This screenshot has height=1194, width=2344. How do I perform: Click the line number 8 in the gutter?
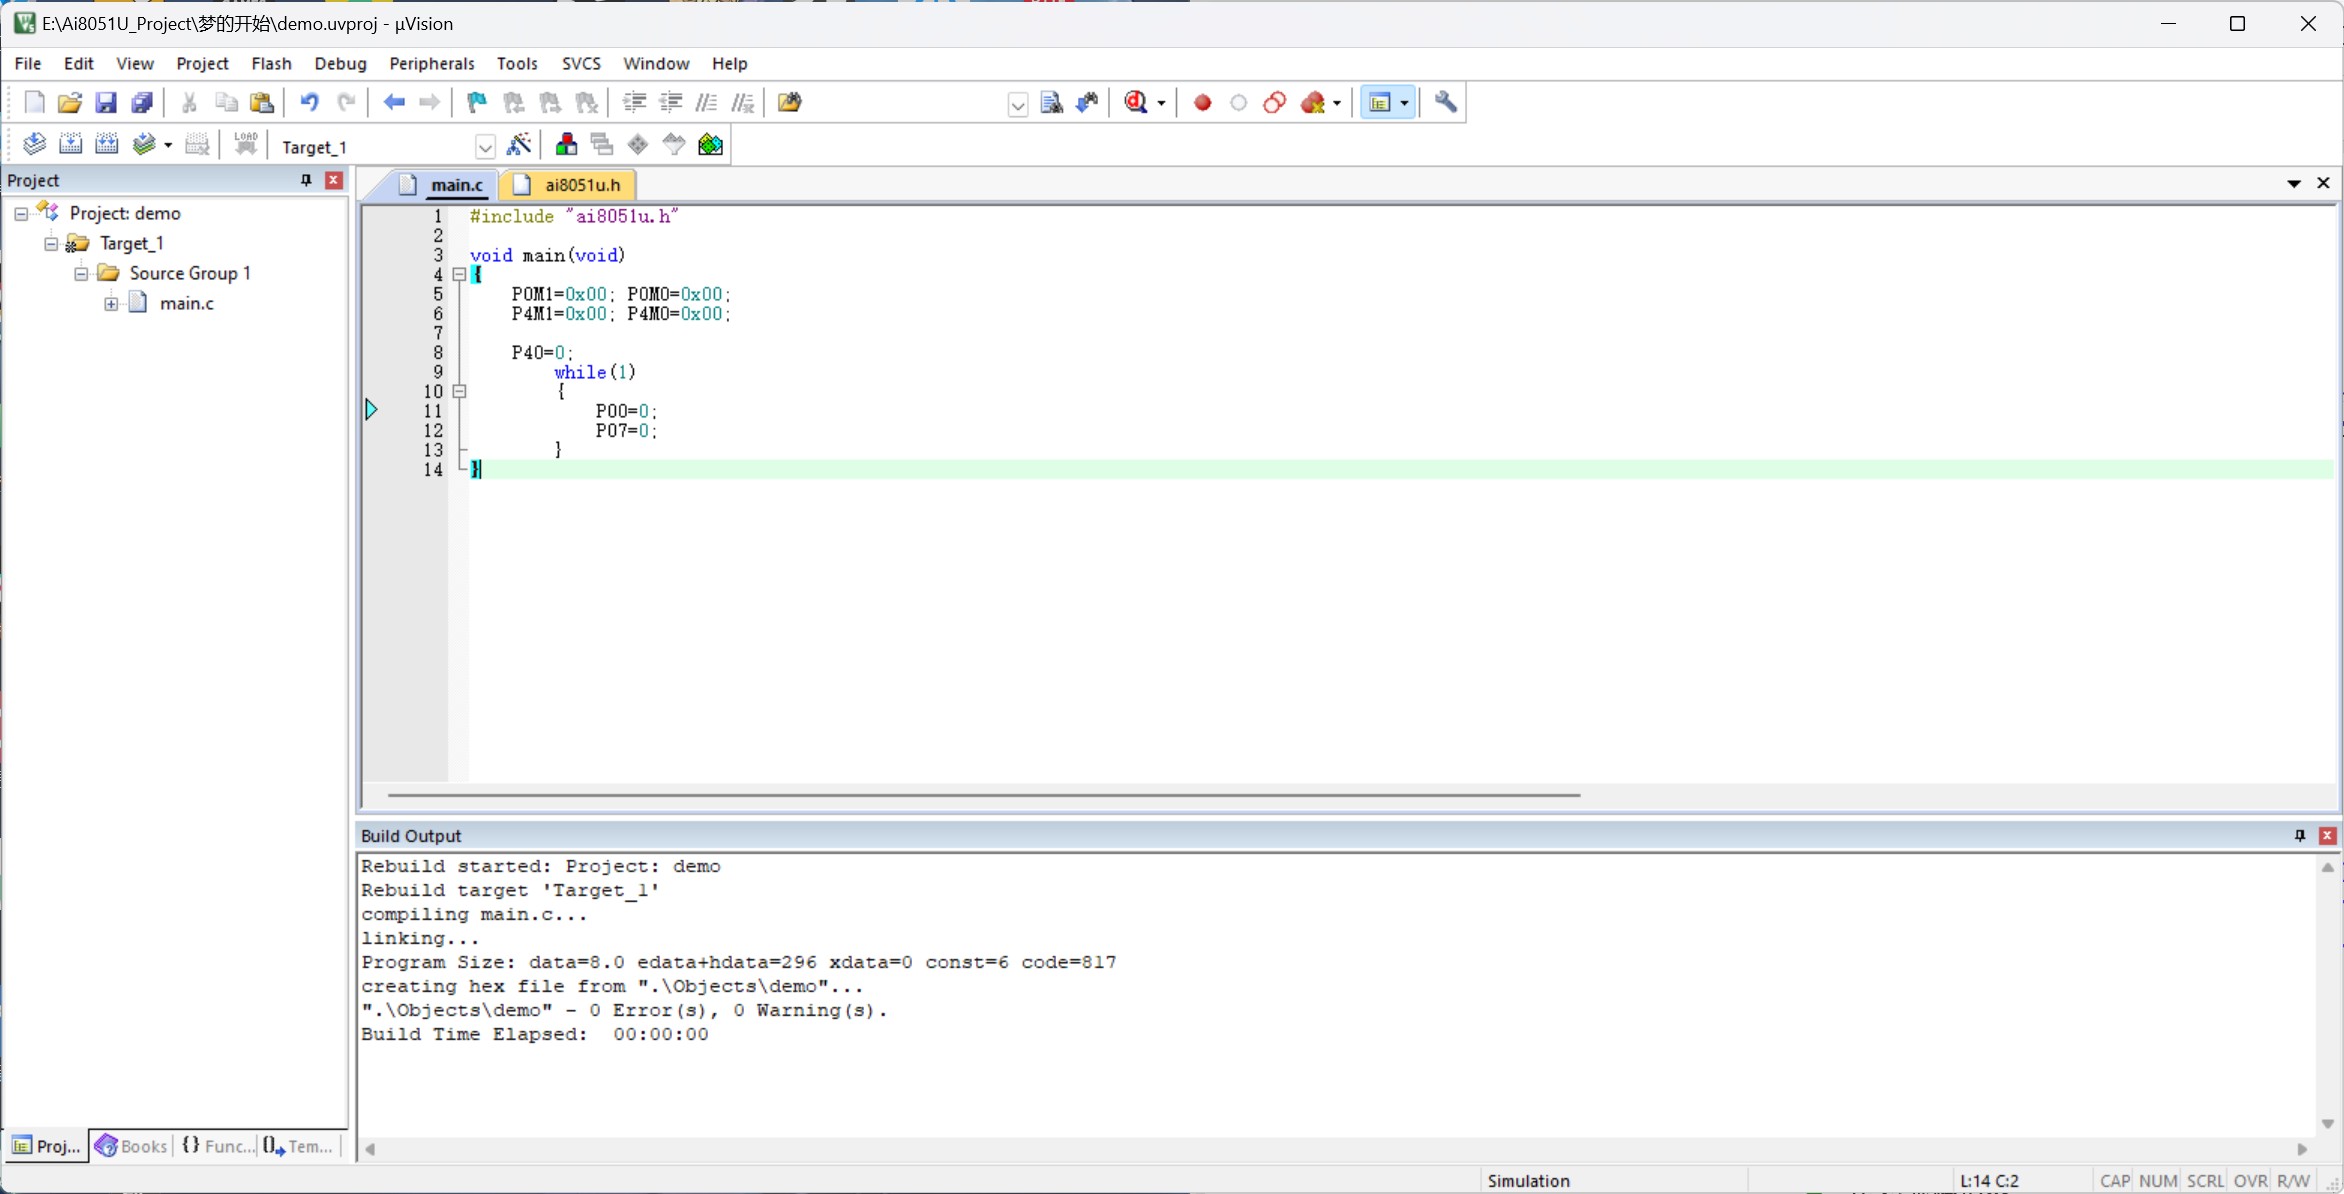(438, 352)
